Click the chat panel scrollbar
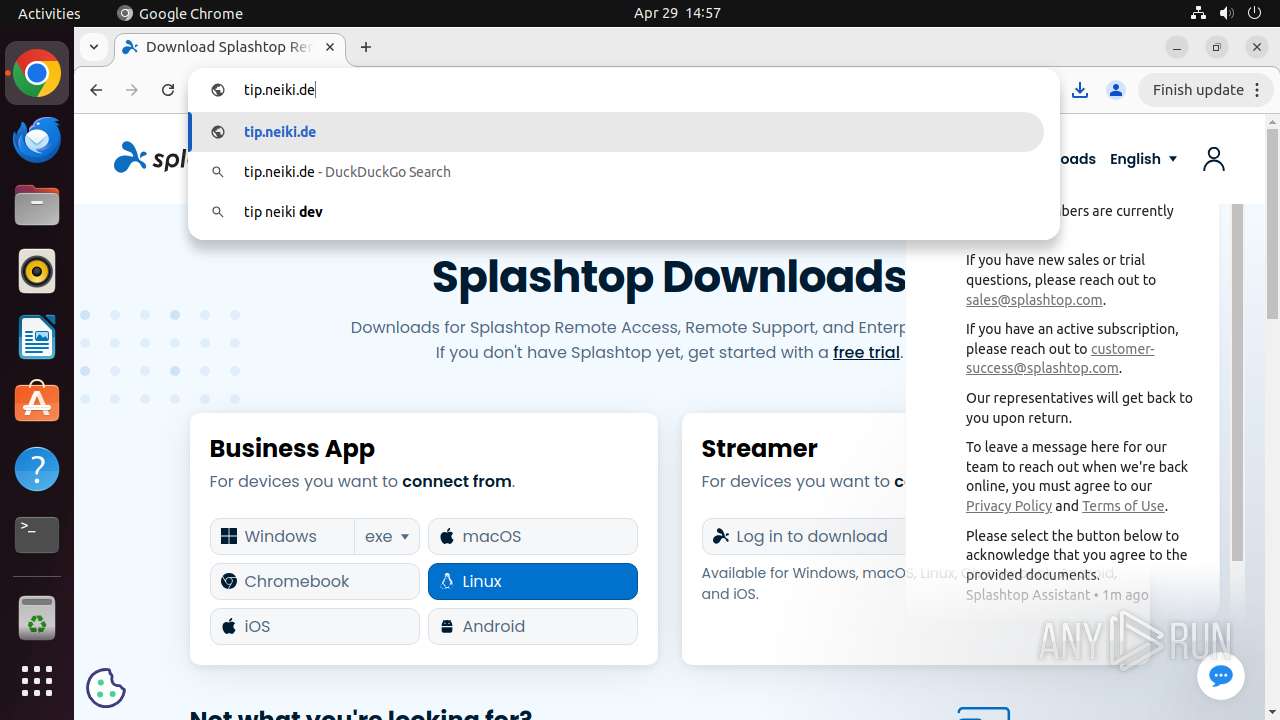This screenshot has width=1280, height=720. pos(1237,380)
